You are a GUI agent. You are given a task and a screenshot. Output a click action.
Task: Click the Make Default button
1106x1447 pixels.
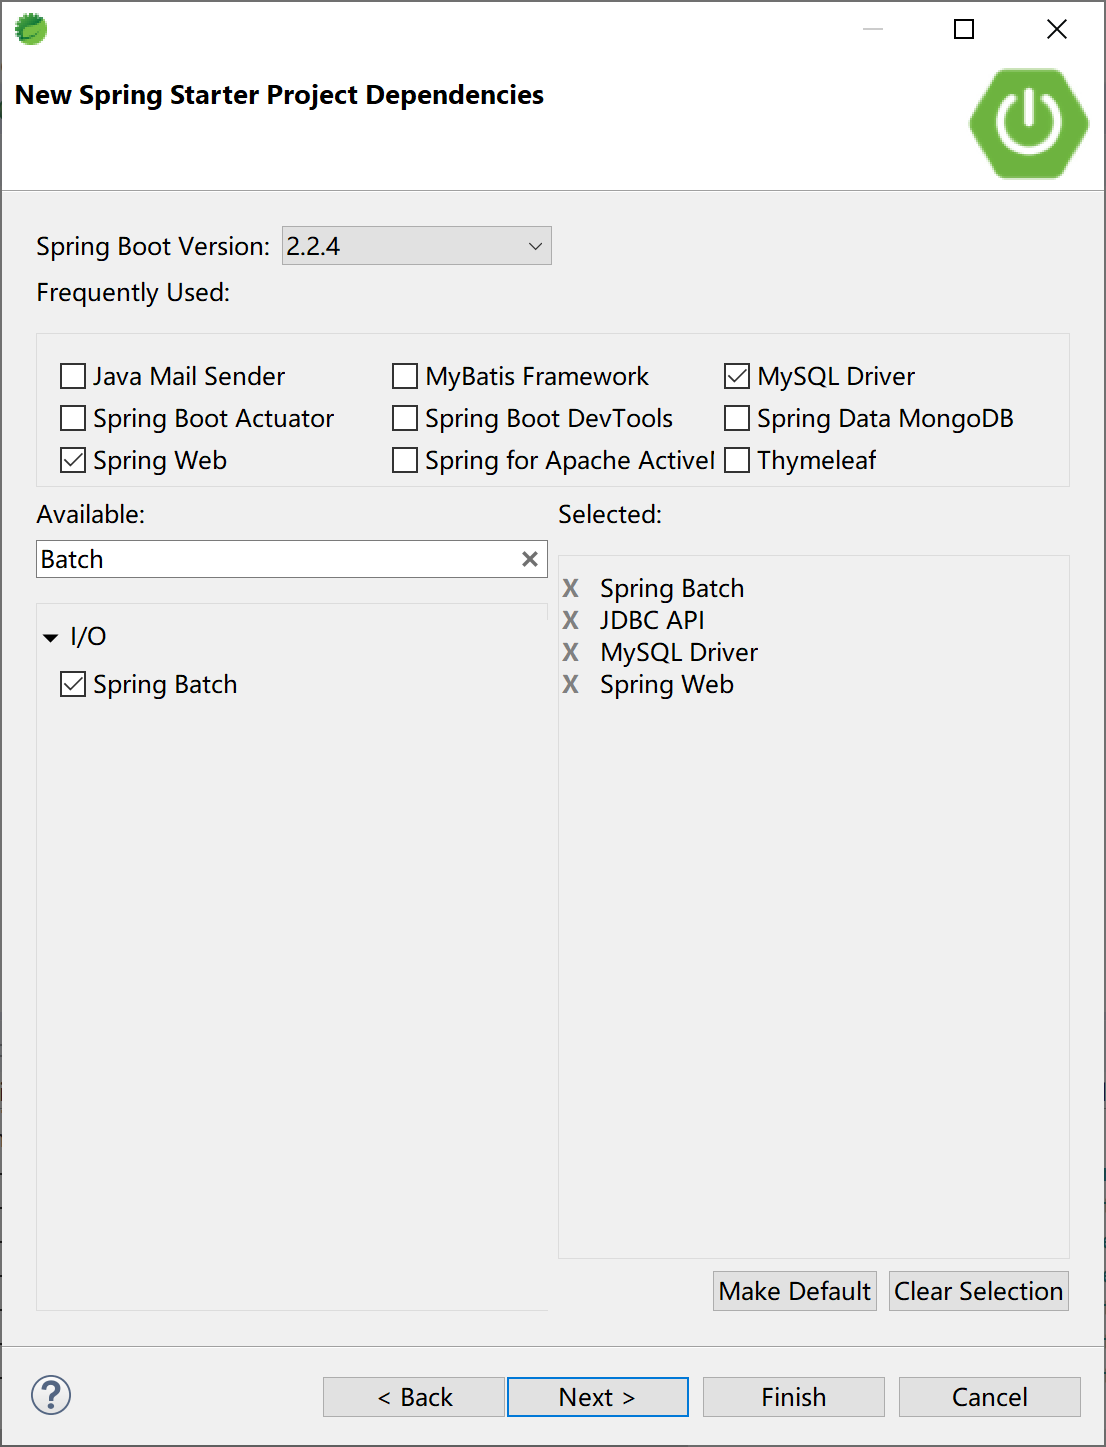tap(794, 1291)
